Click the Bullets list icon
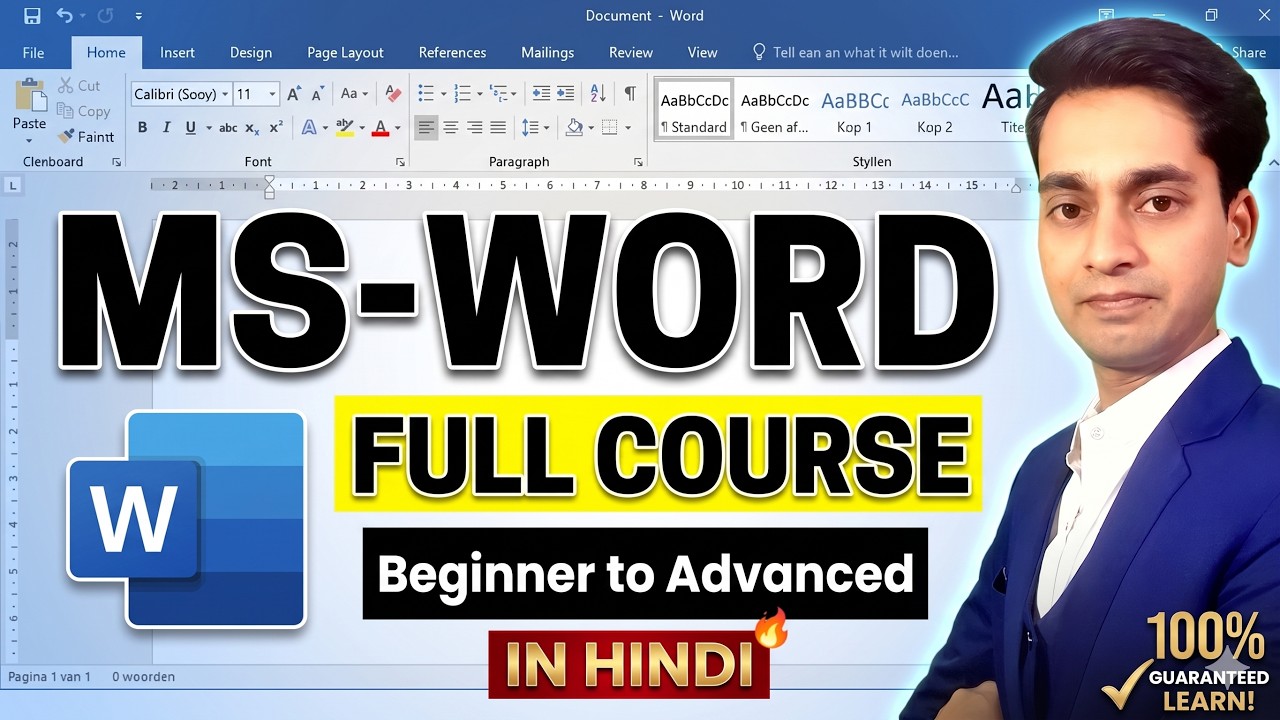1280x720 pixels. coord(426,94)
